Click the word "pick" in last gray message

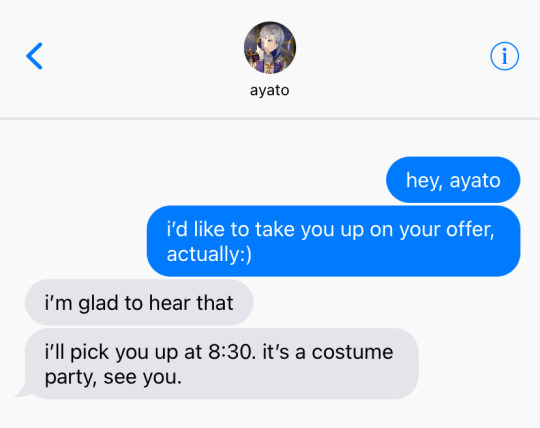click(90, 353)
